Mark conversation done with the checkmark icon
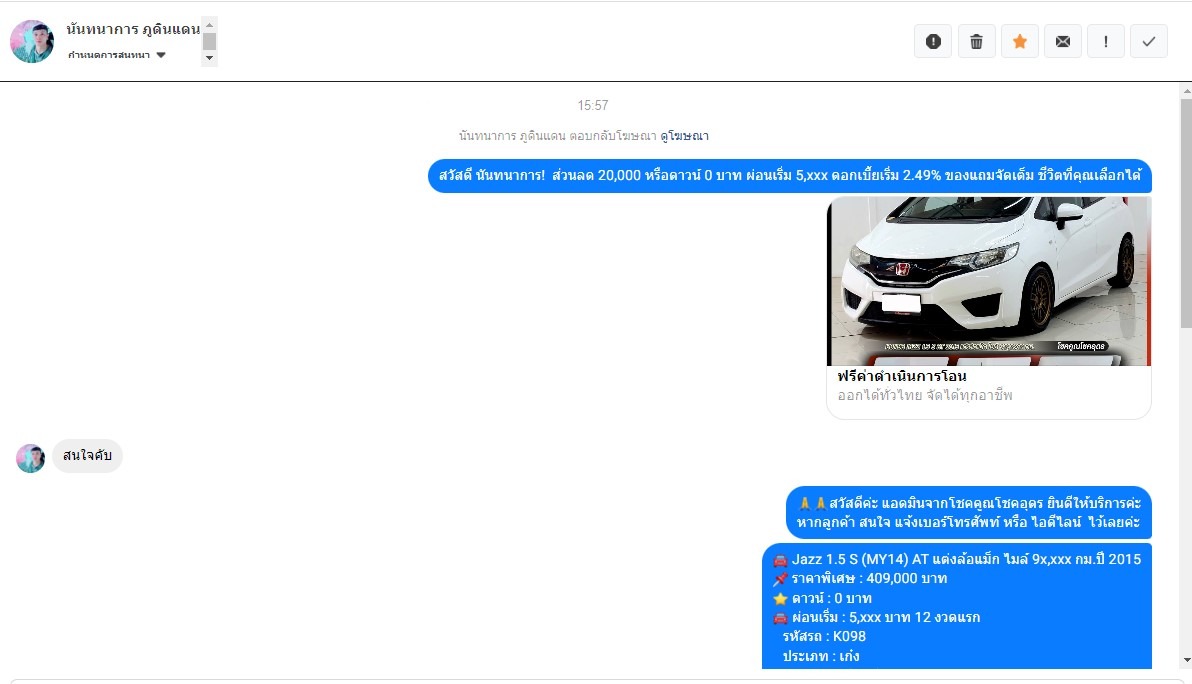Viewport: 1192px width, 684px height. coord(1149,41)
